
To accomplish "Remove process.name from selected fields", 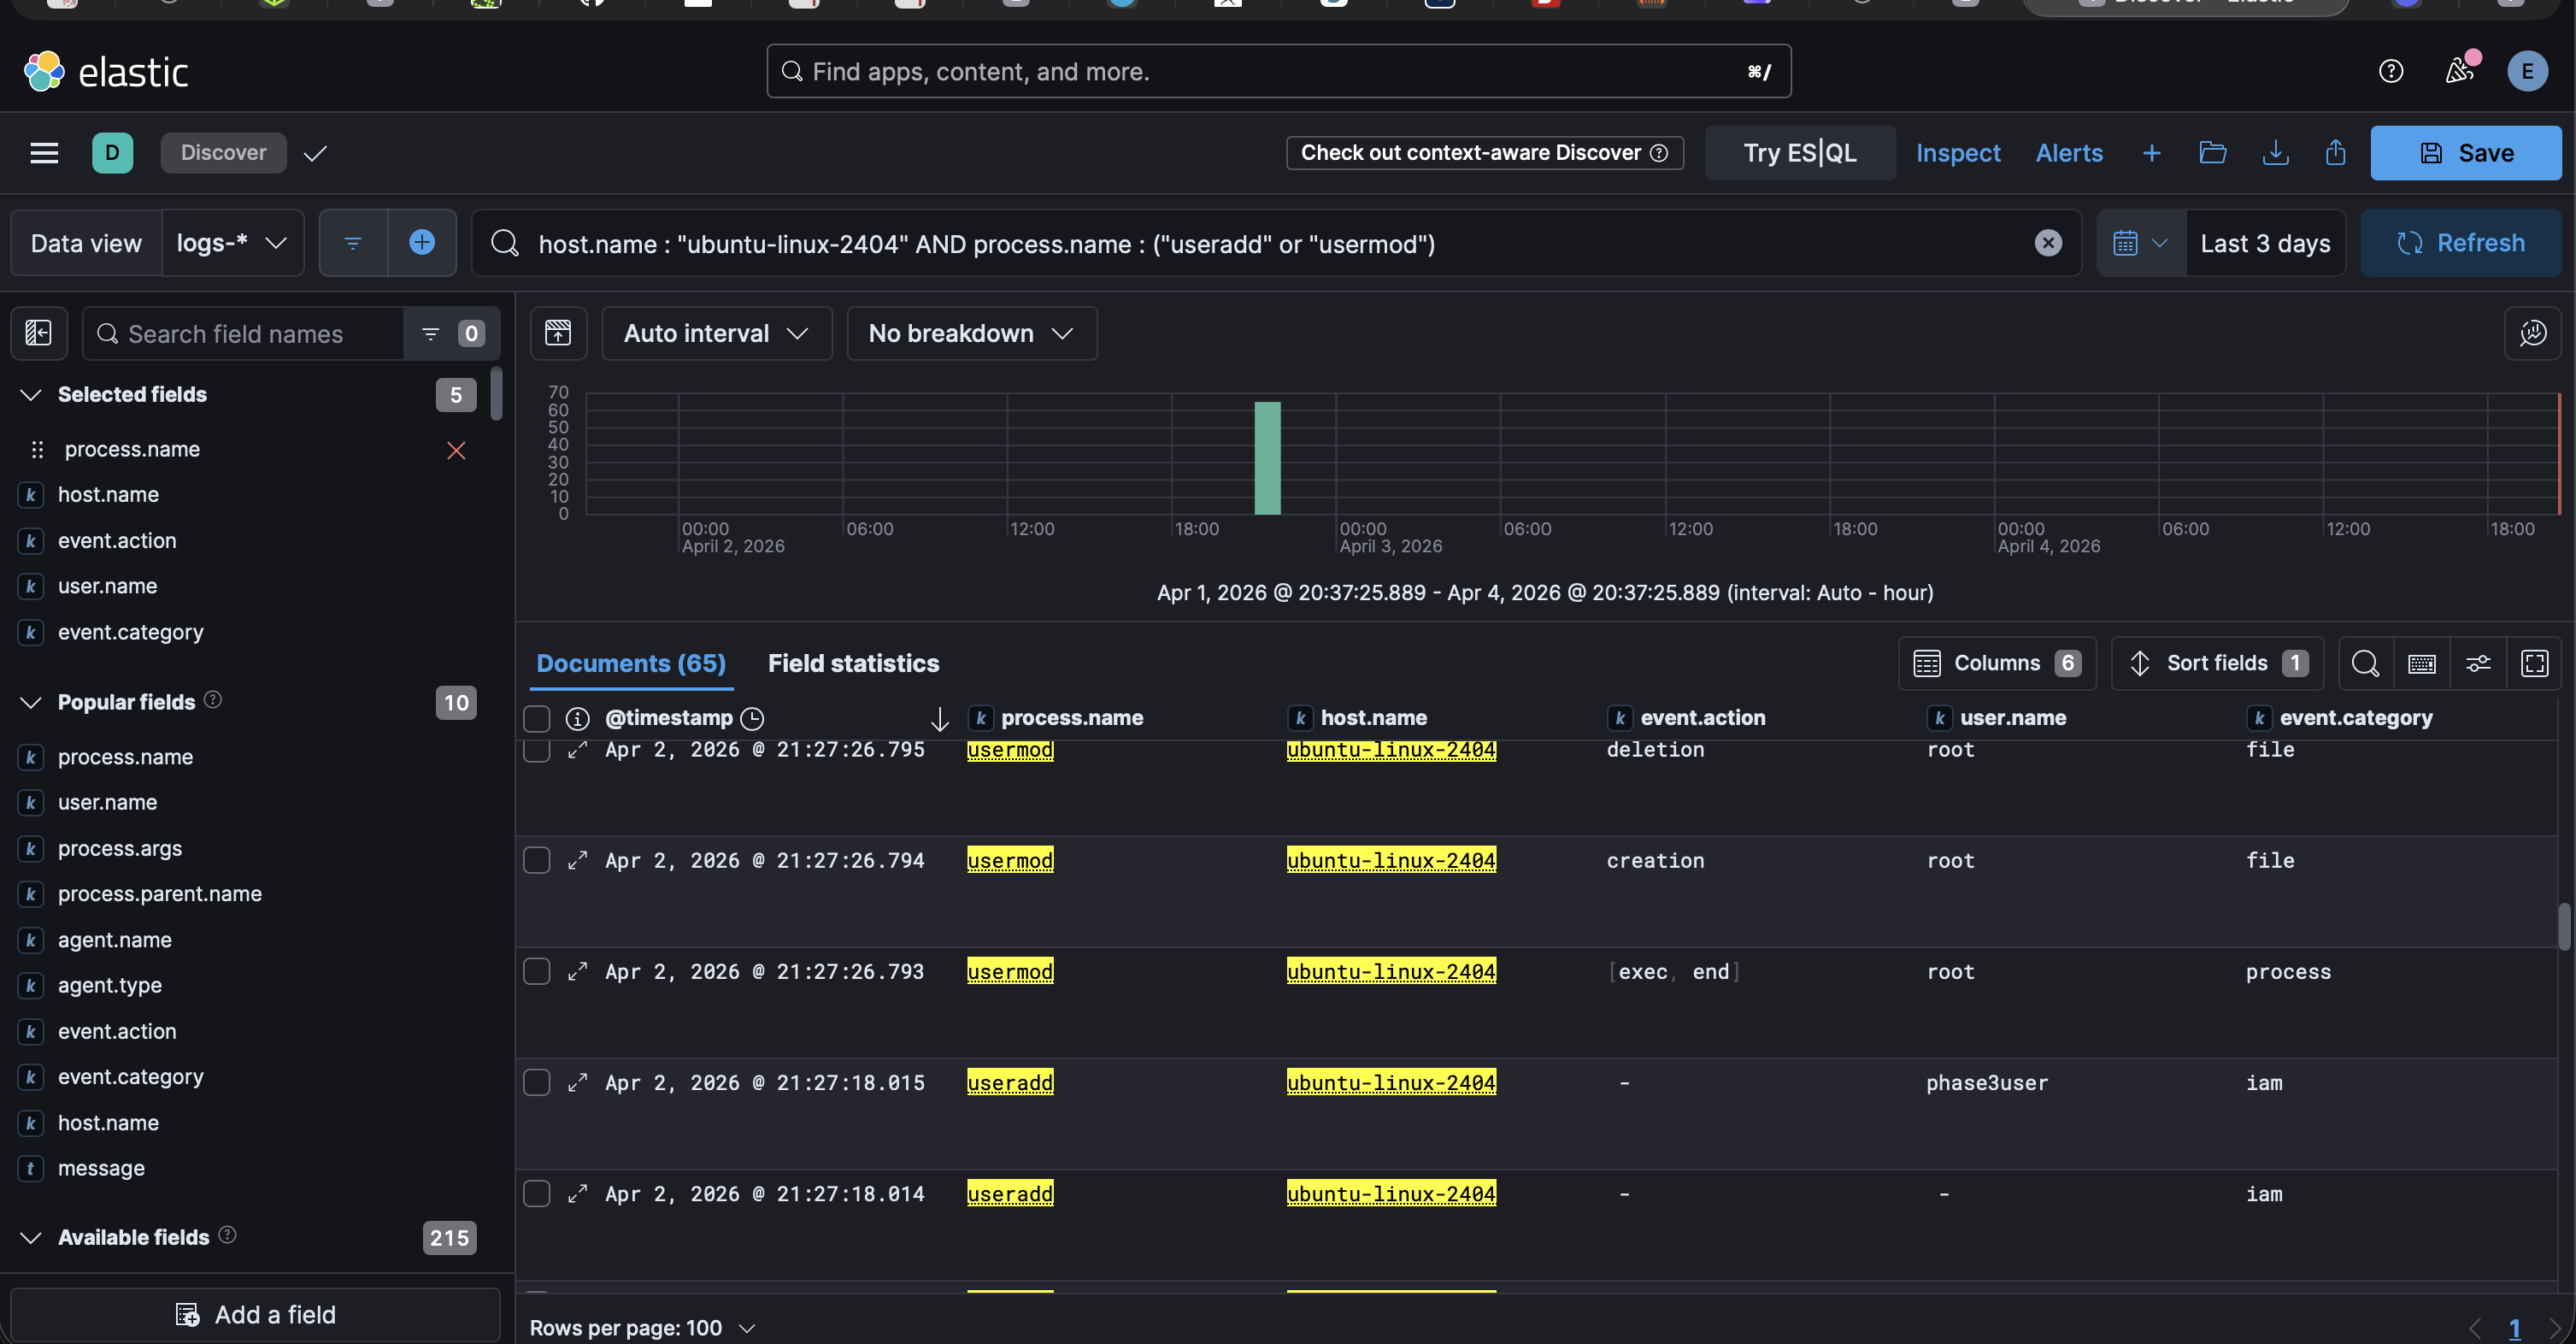I will point(456,450).
